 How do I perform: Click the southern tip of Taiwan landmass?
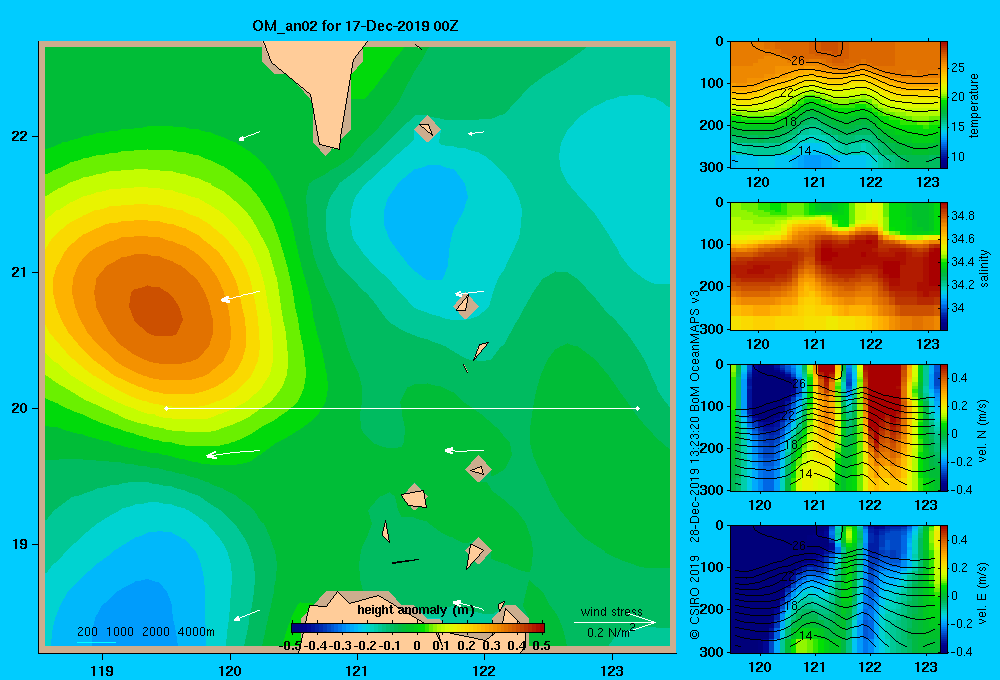coord(328,142)
